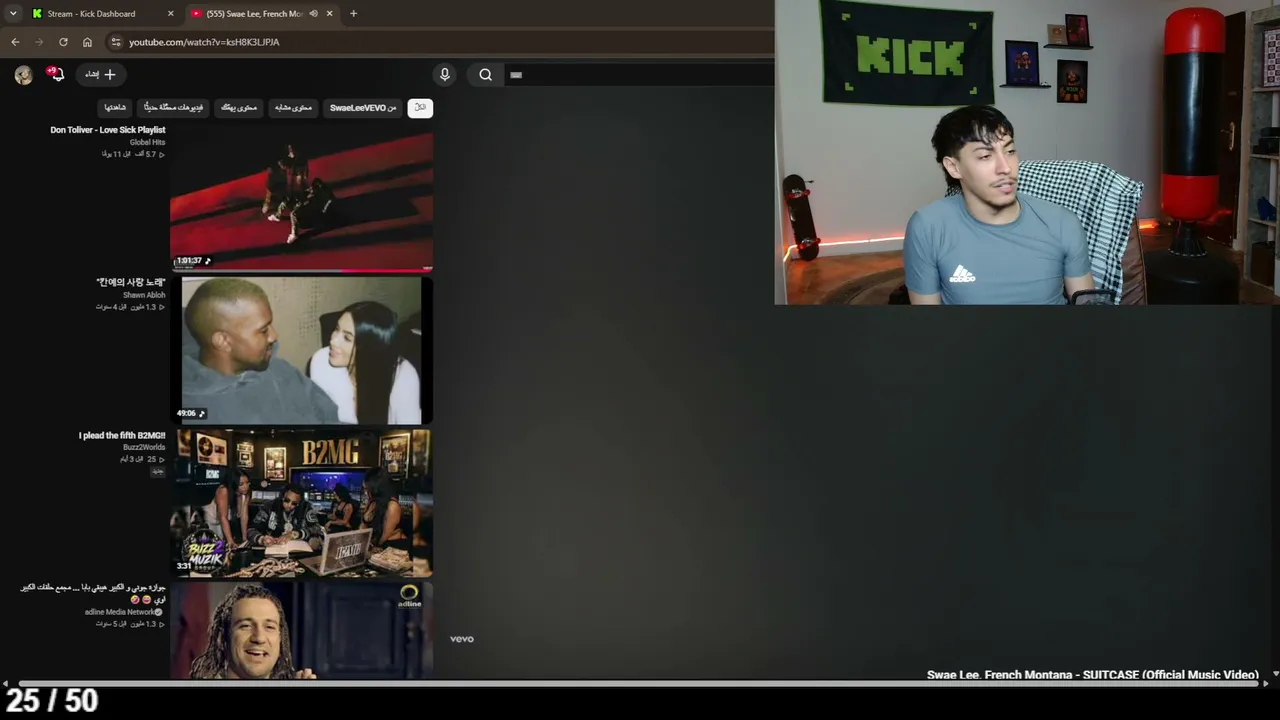The width and height of the screenshot is (1280, 720).
Task: Reload the YouTube page
Action: point(63,42)
